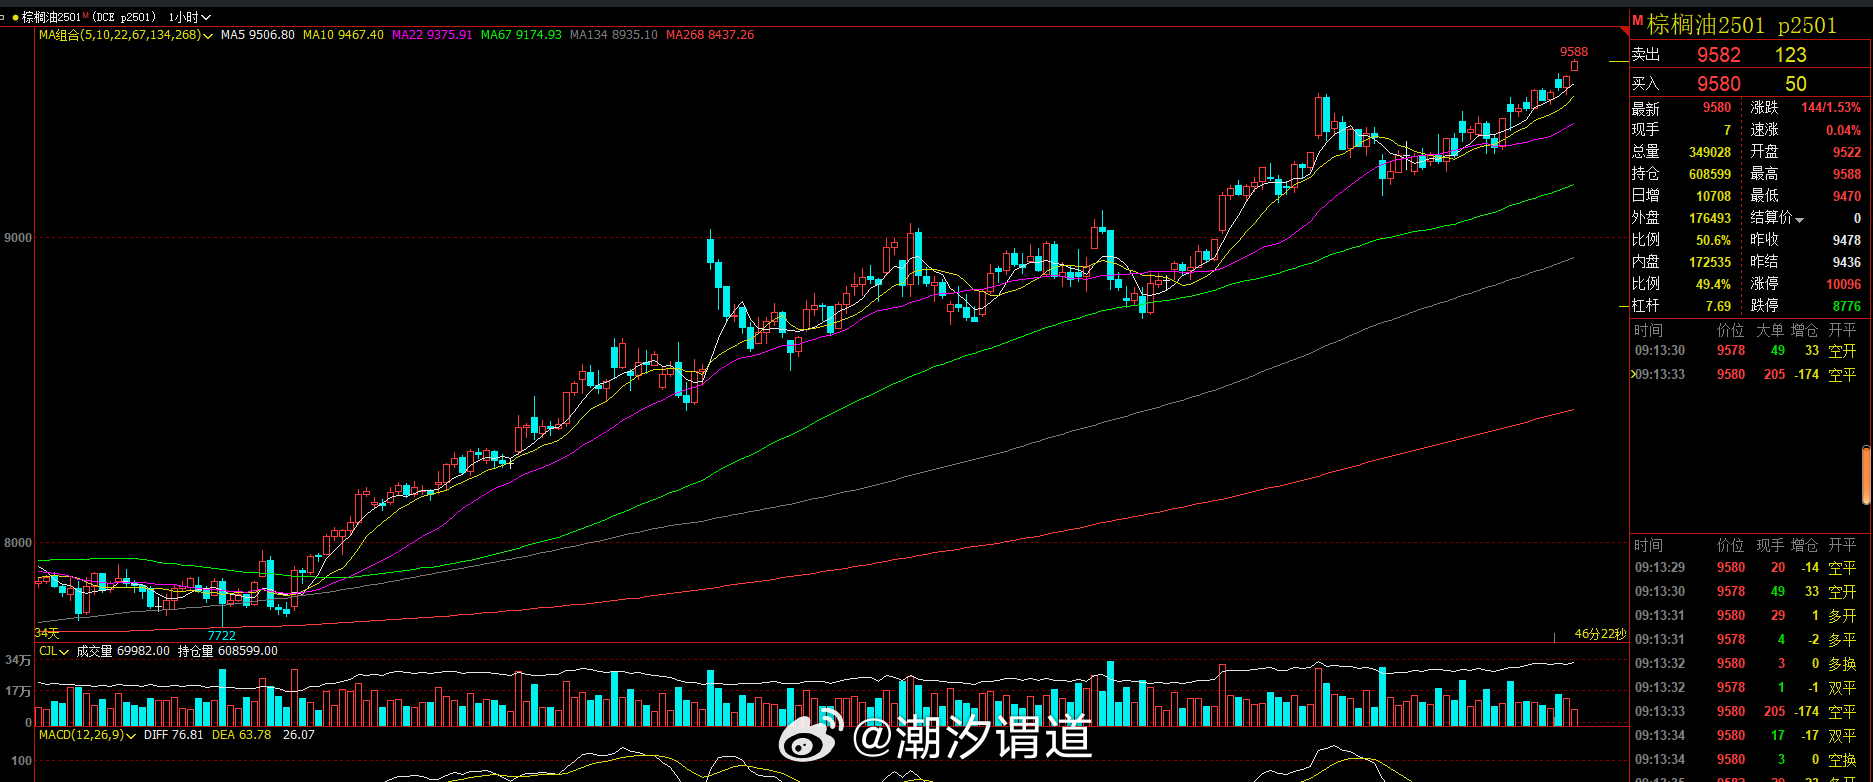Screen dimensions: 1873x782
Task: Click the 现手 column header in trade list
Action: [1770, 545]
